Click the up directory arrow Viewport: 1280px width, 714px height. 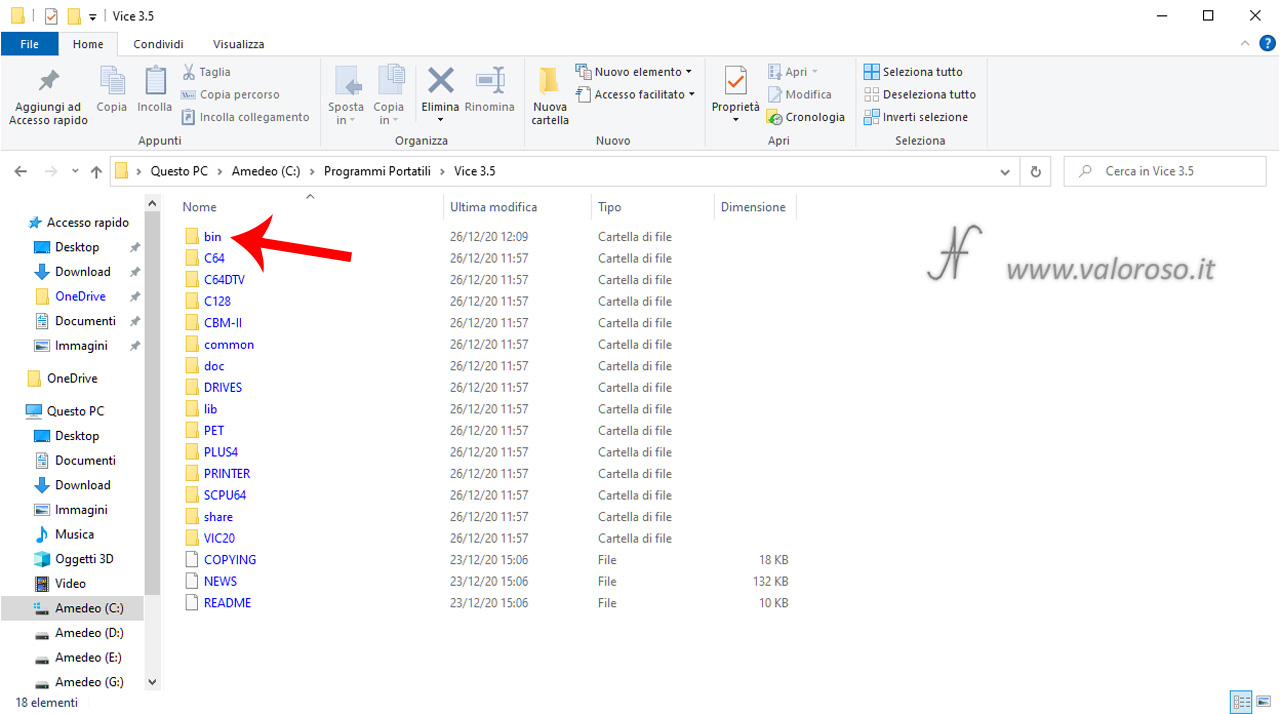pyautogui.click(x=96, y=172)
